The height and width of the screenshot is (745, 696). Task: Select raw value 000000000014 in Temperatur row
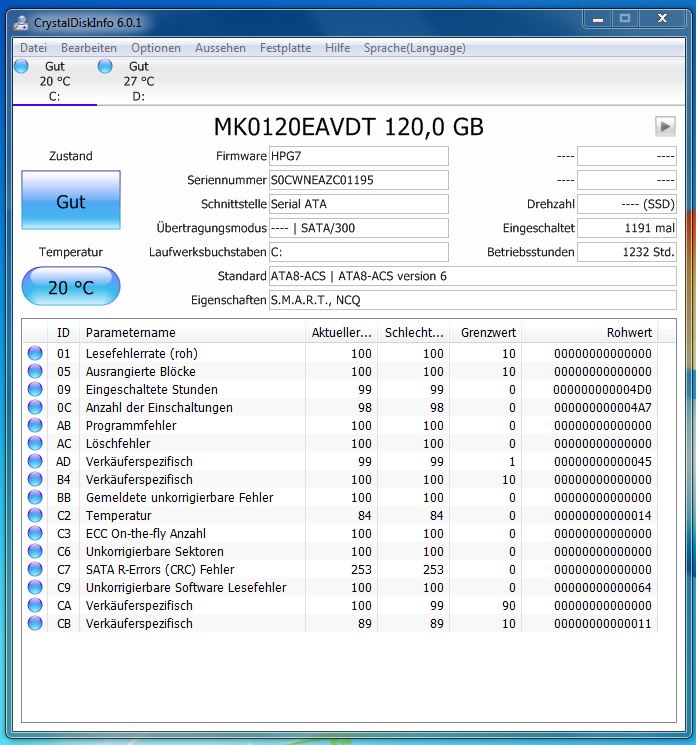[x=602, y=516]
